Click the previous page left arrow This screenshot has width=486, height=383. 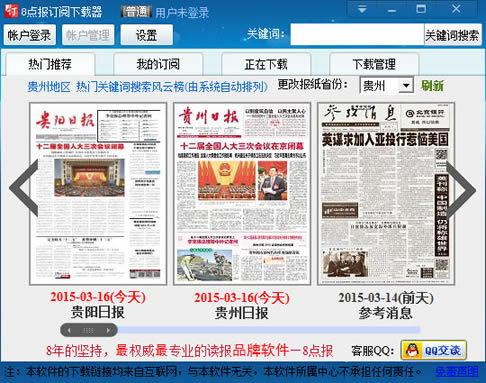pos(24,187)
